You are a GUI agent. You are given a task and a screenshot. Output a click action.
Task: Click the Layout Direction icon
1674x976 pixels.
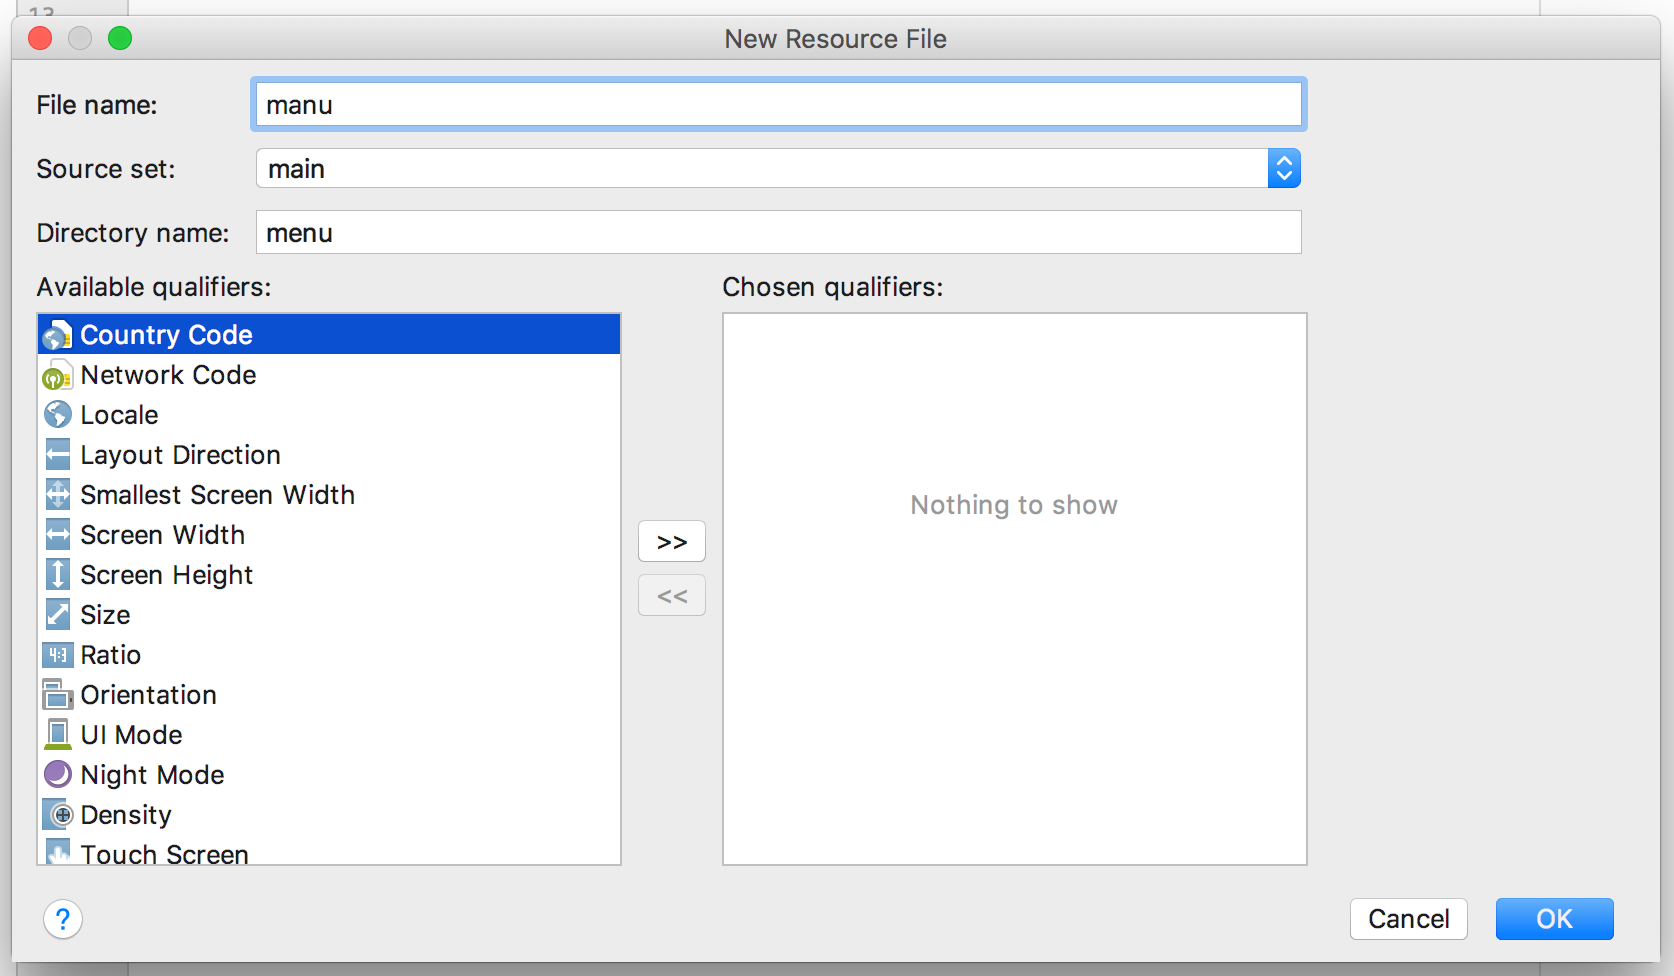[x=58, y=455]
